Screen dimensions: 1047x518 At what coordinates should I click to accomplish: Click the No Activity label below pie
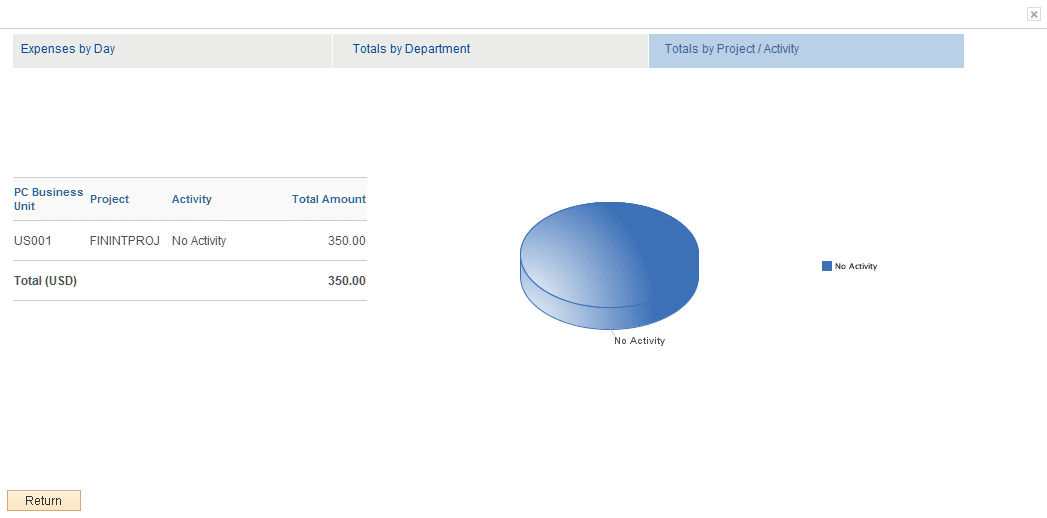(x=640, y=340)
